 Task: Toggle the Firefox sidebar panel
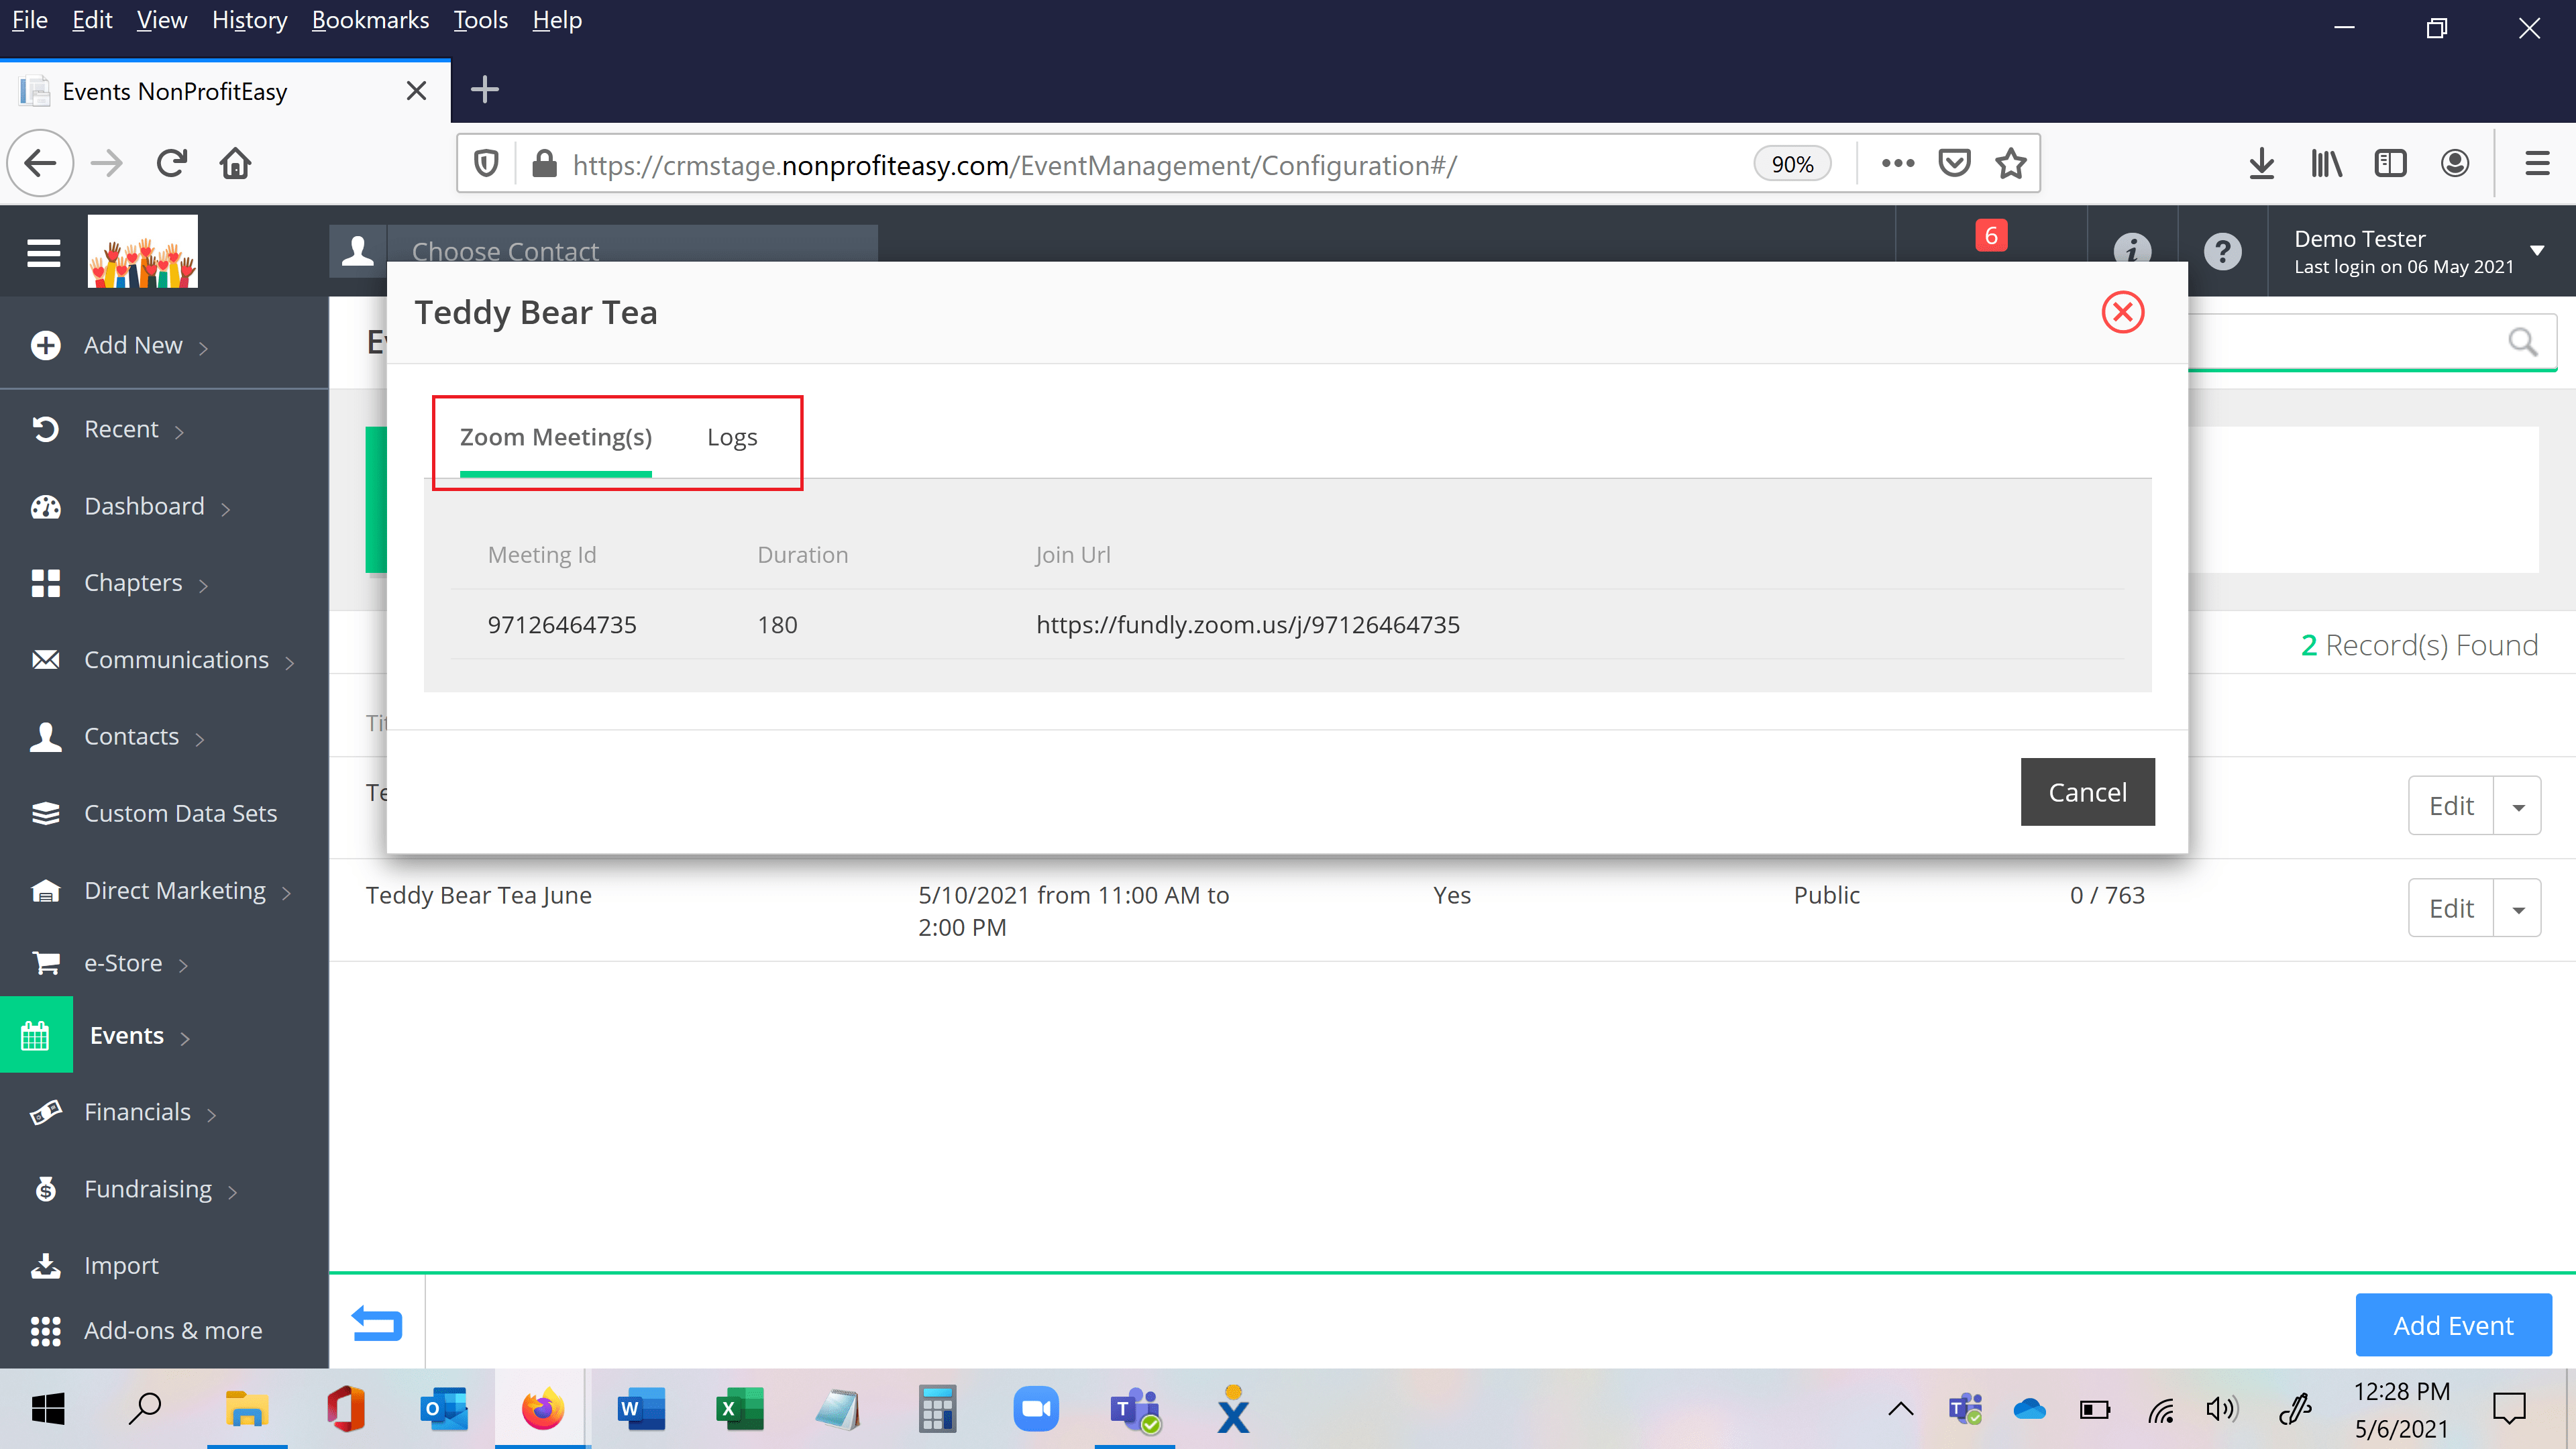tap(2391, 163)
